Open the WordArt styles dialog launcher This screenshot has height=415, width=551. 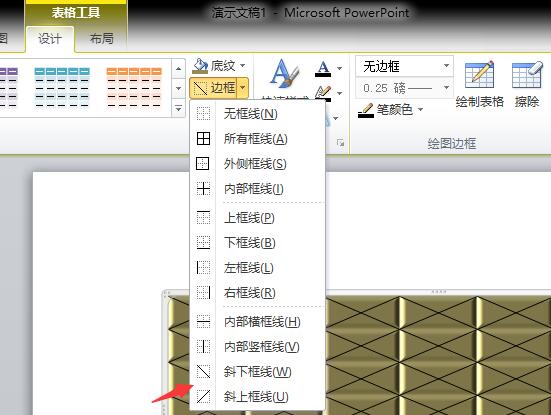pyautogui.click(x=340, y=143)
